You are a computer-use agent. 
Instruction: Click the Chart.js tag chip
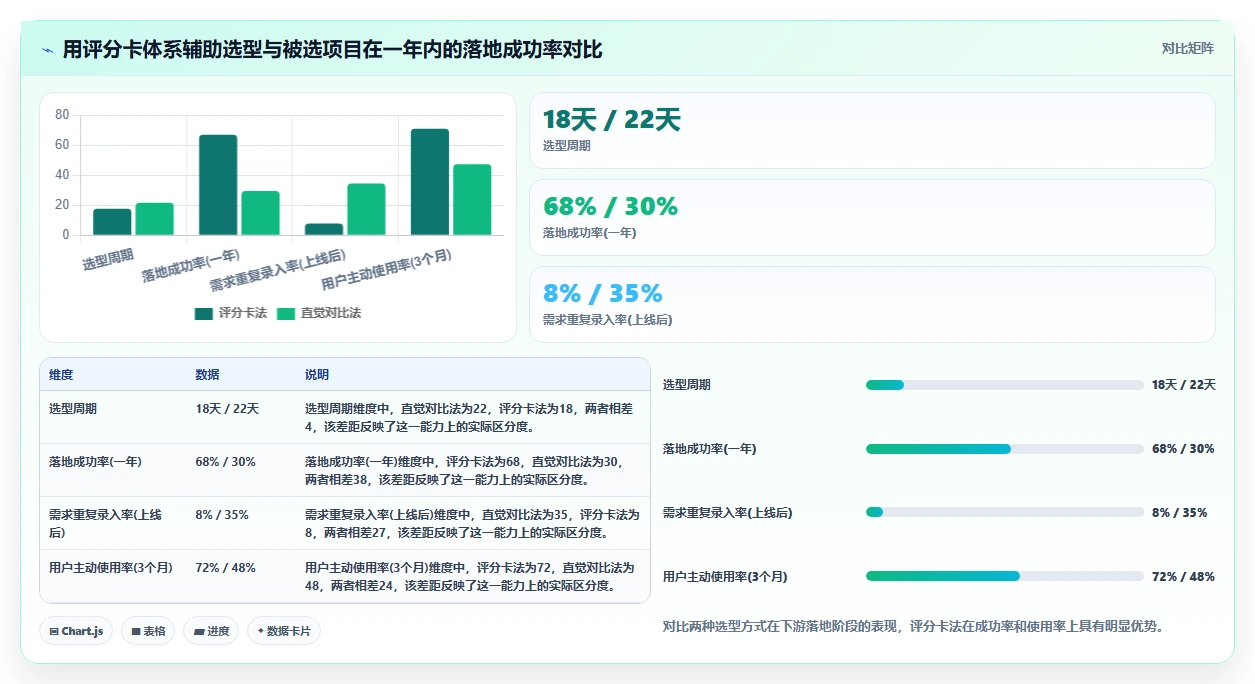point(76,631)
